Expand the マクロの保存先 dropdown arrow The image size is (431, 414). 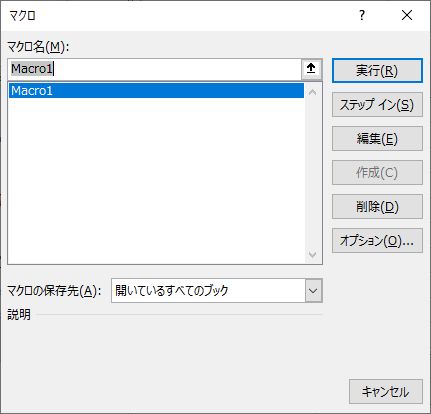[313, 291]
